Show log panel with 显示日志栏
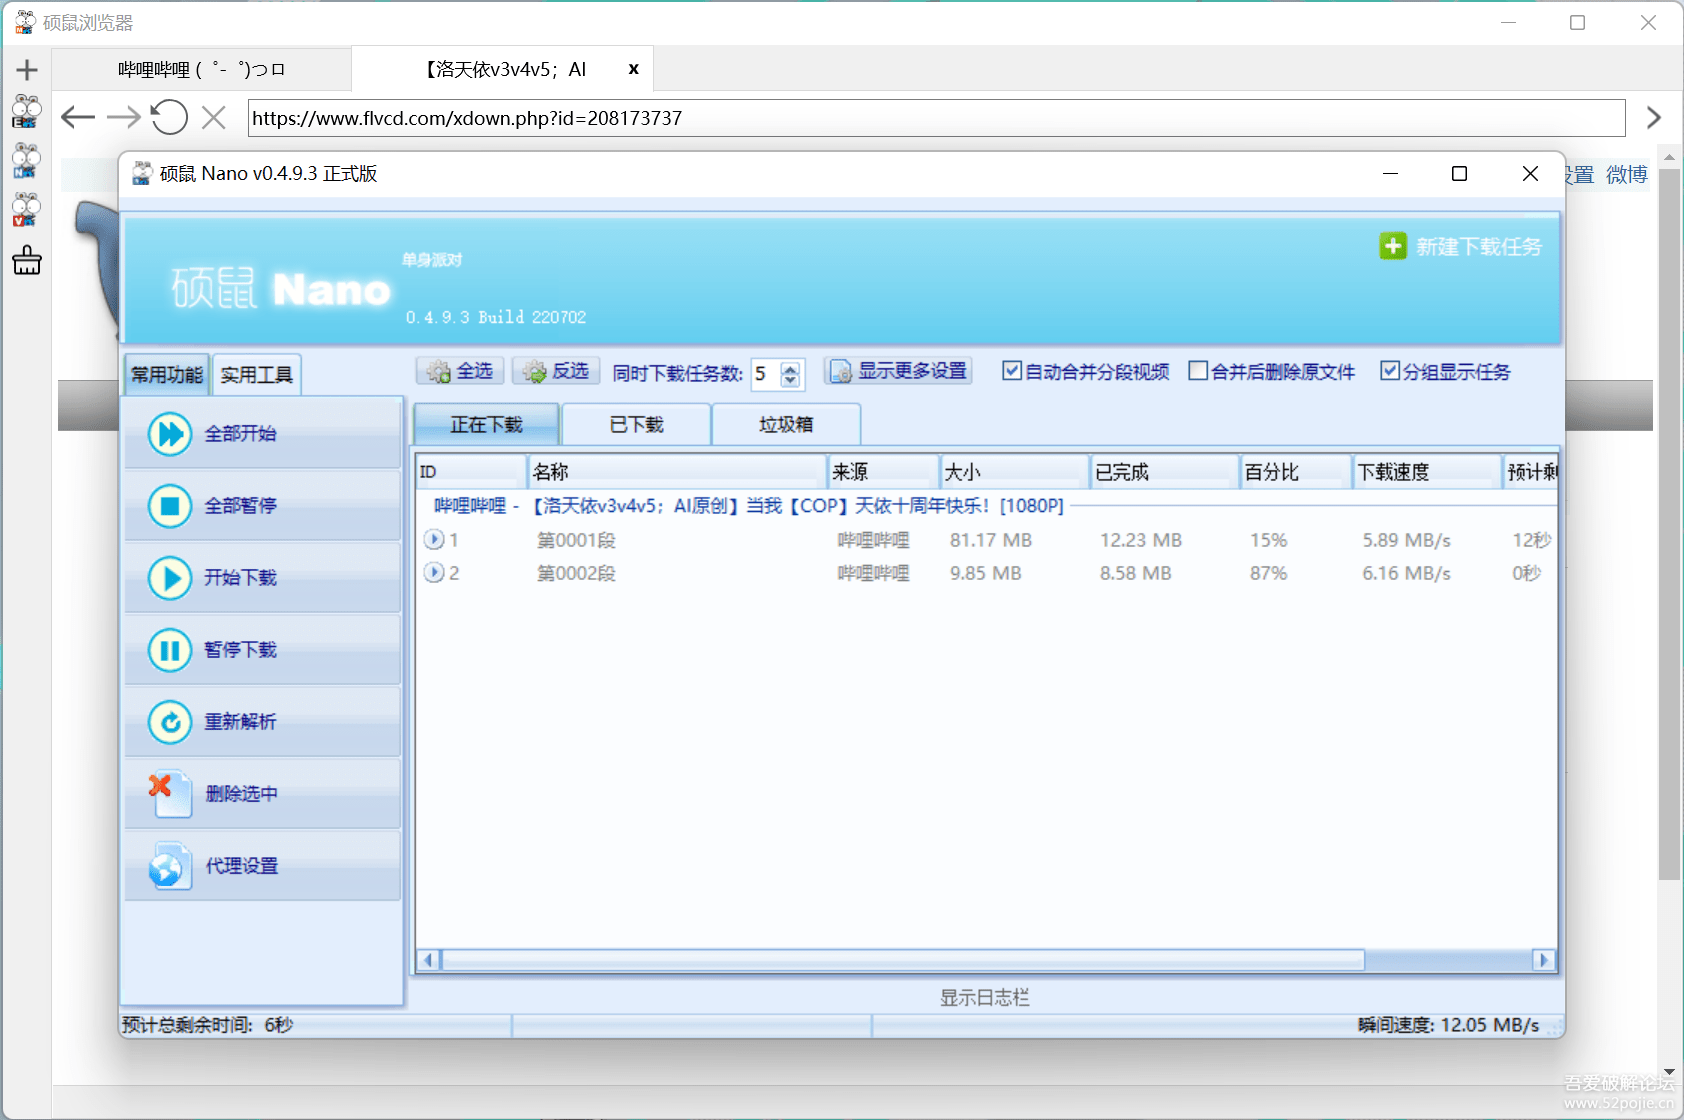Image resolution: width=1684 pixels, height=1120 pixels. pyautogui.click(x=985, y=998)
